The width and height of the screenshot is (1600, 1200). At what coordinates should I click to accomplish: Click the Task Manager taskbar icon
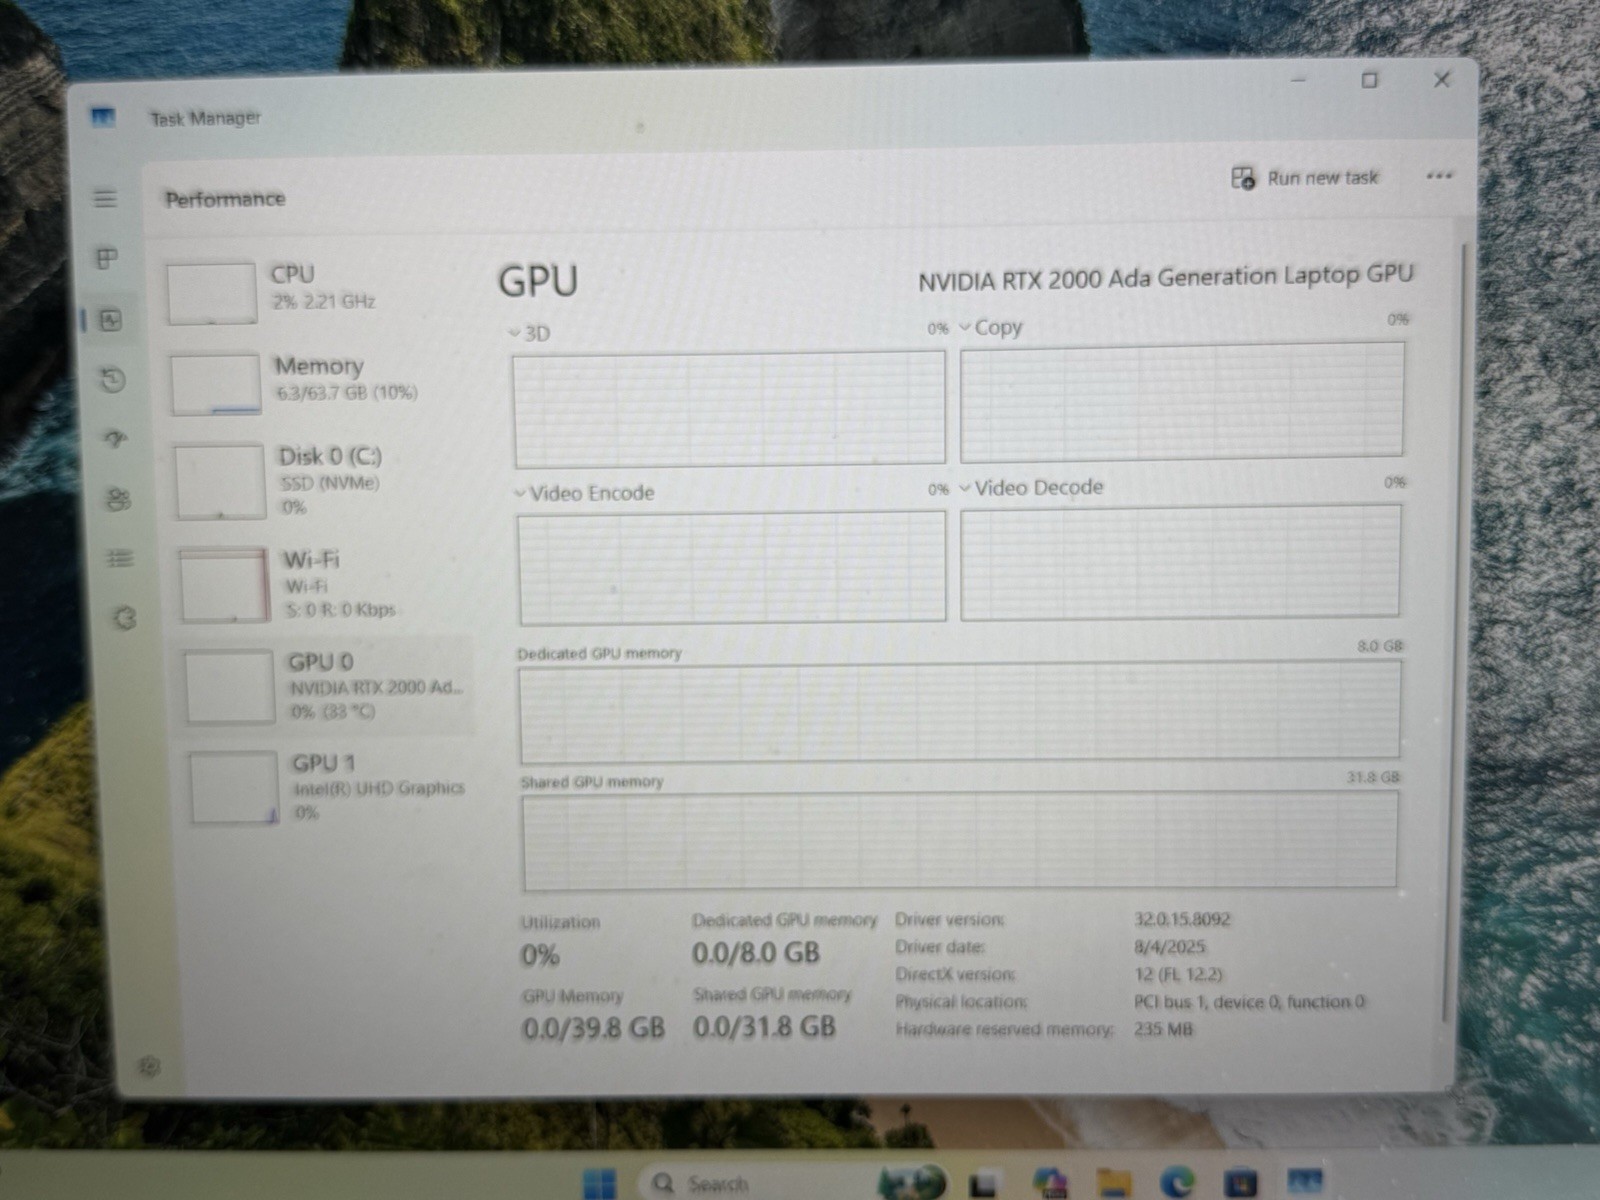[1304, 1183]
